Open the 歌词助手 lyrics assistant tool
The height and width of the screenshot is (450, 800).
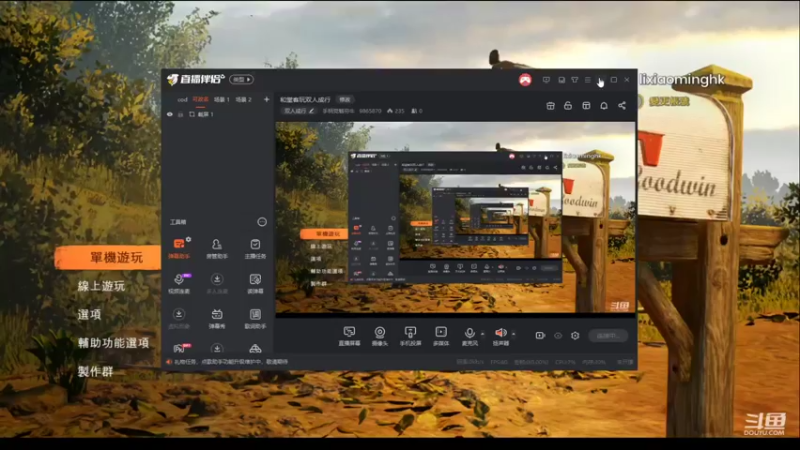(x=255, y=317)
